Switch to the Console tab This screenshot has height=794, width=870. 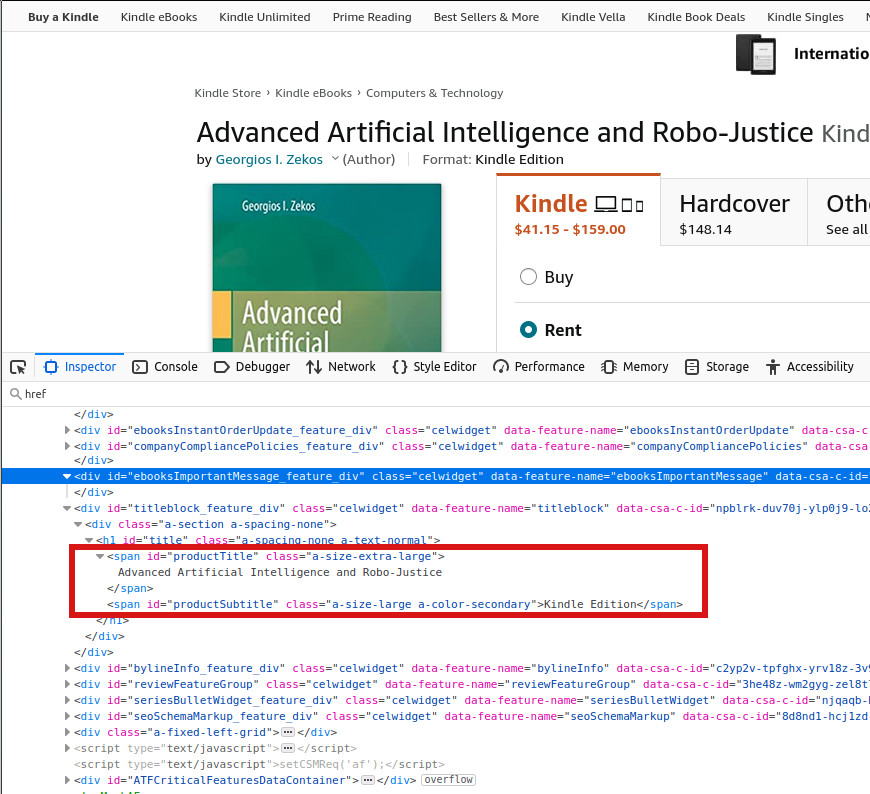click(165, 367)
